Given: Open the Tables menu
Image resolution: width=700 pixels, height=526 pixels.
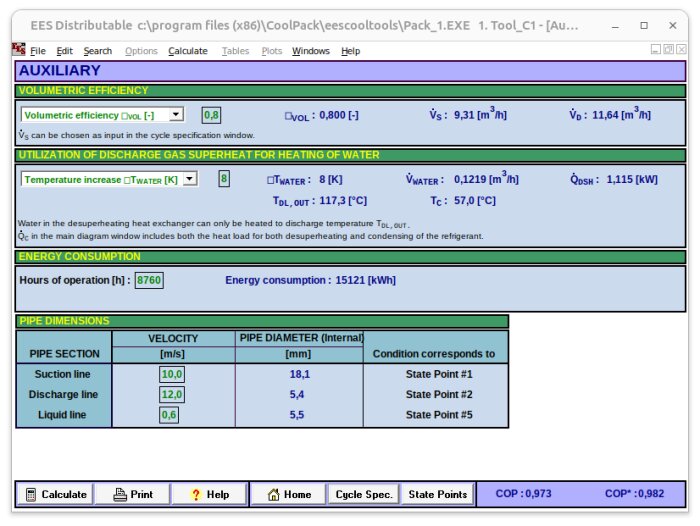Looking at the screenshot, I should (x=235, y=51).
